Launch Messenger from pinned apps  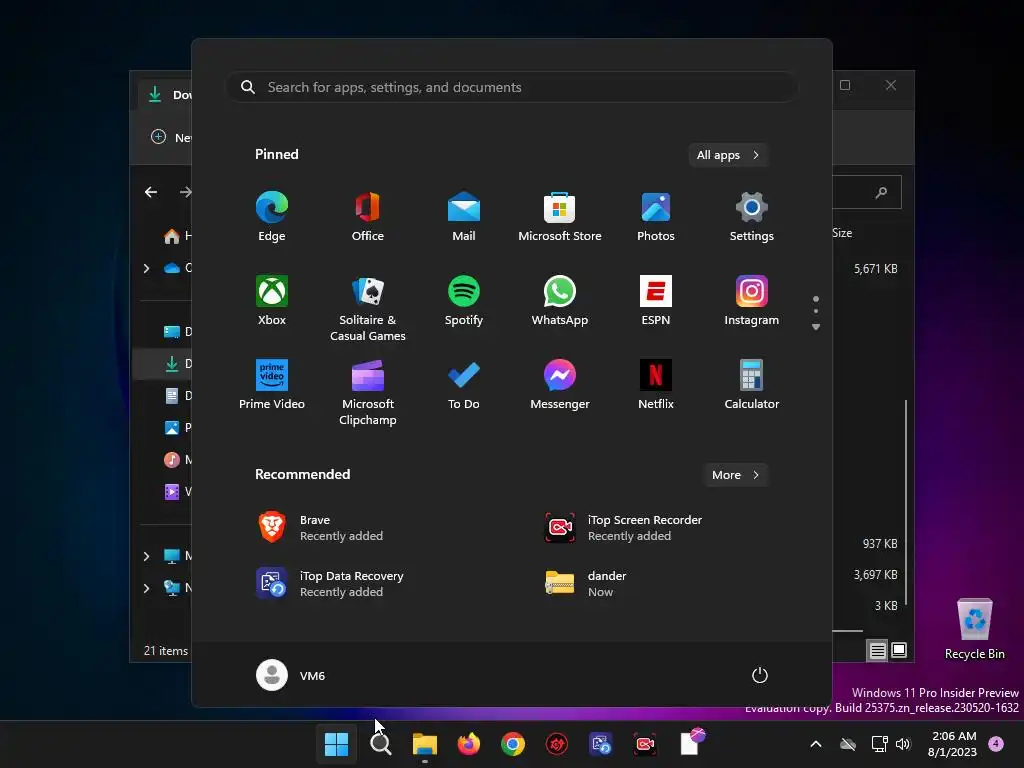point(560,385)
